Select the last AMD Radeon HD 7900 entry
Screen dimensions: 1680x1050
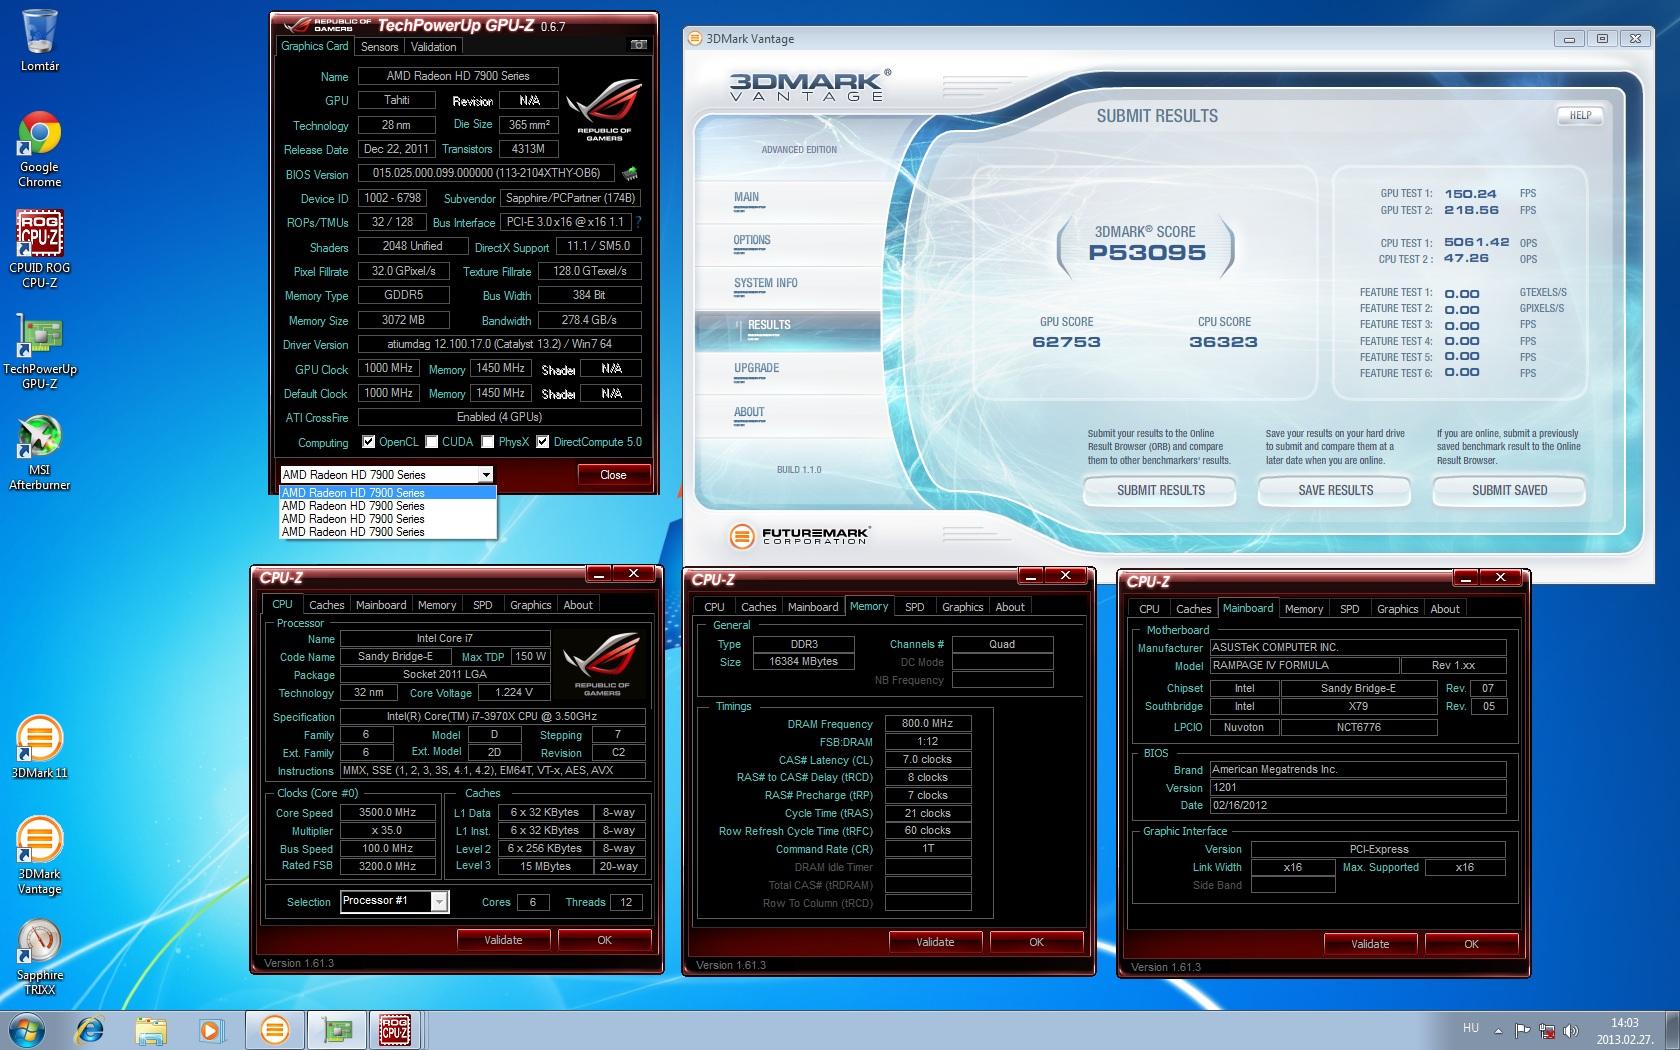click(388, 532)
